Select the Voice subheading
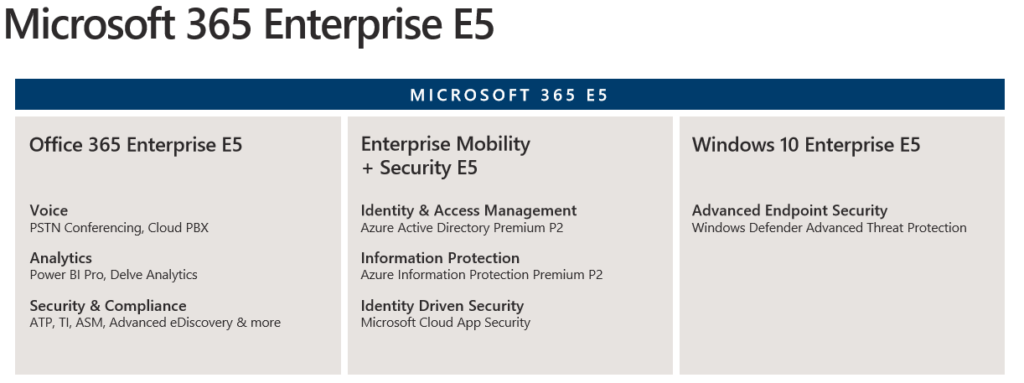 48,210
